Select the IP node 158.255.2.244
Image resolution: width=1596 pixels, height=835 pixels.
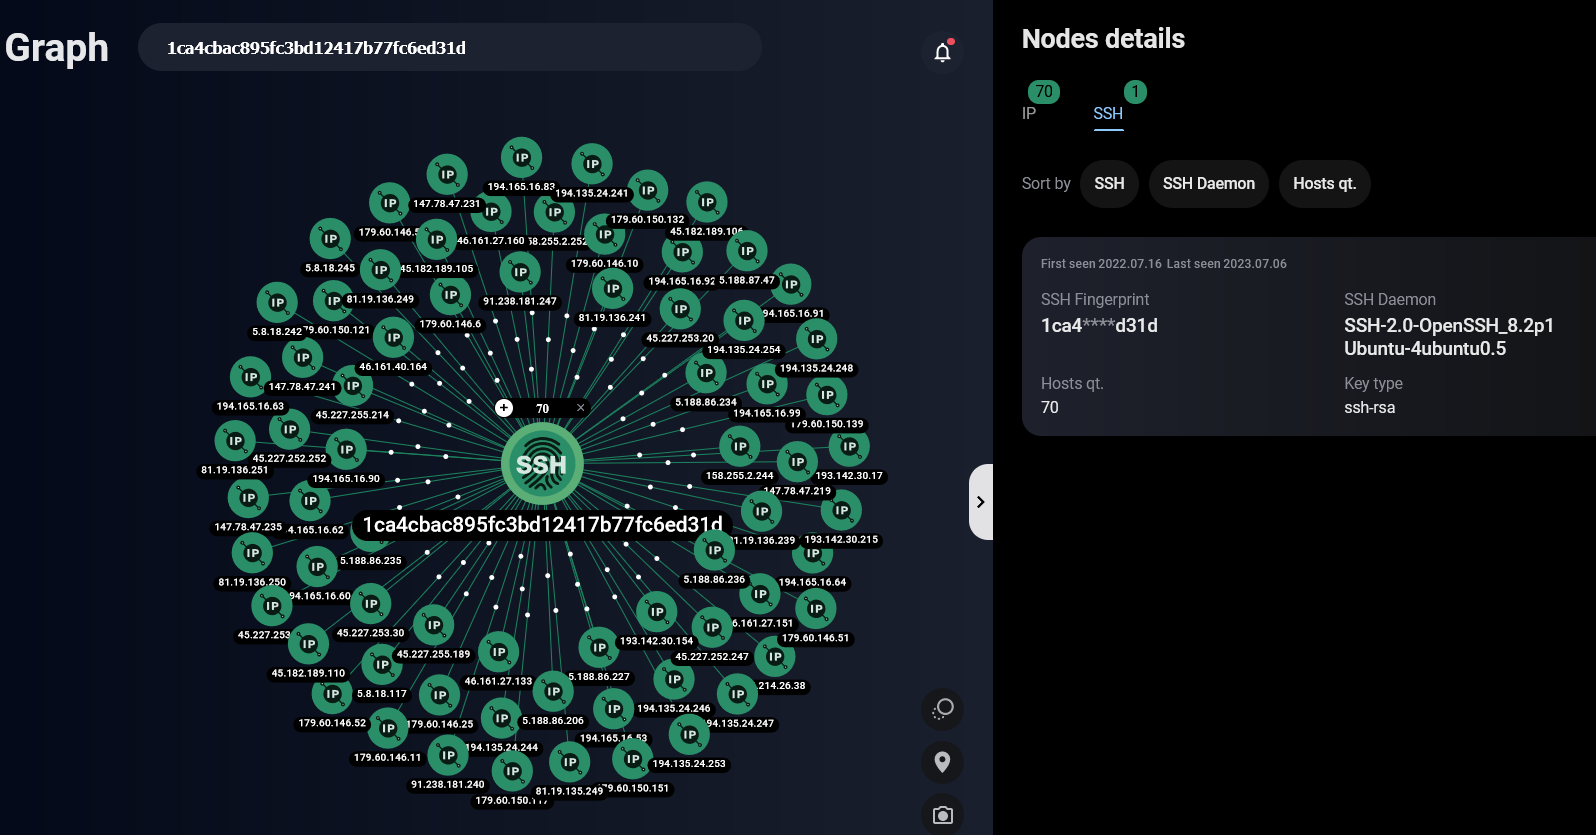[x=739, y=447]
